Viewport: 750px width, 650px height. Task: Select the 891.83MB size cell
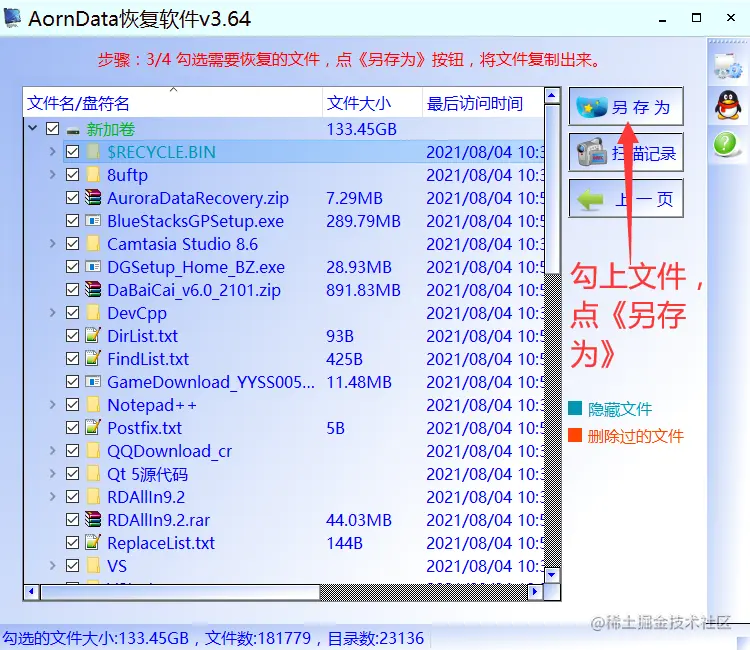pos(363,290)
